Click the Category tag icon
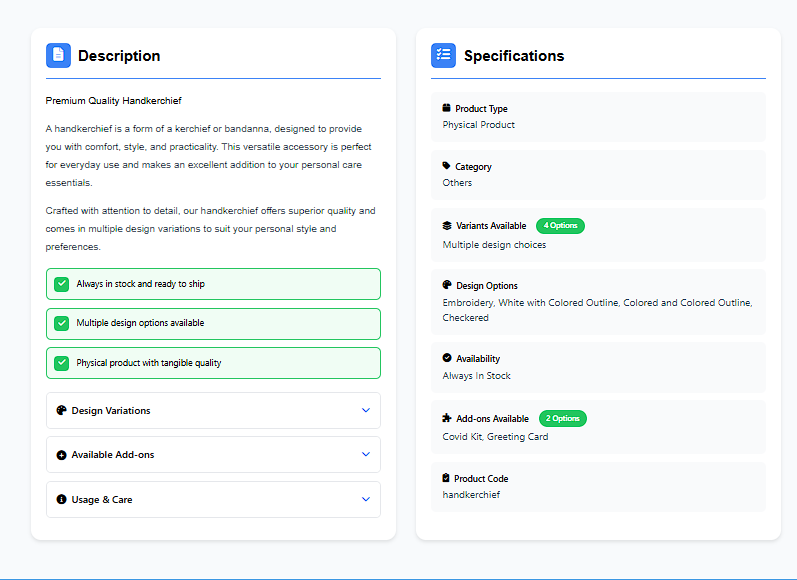The width and height of the screenshot is (797, 580). coord(447,166)
